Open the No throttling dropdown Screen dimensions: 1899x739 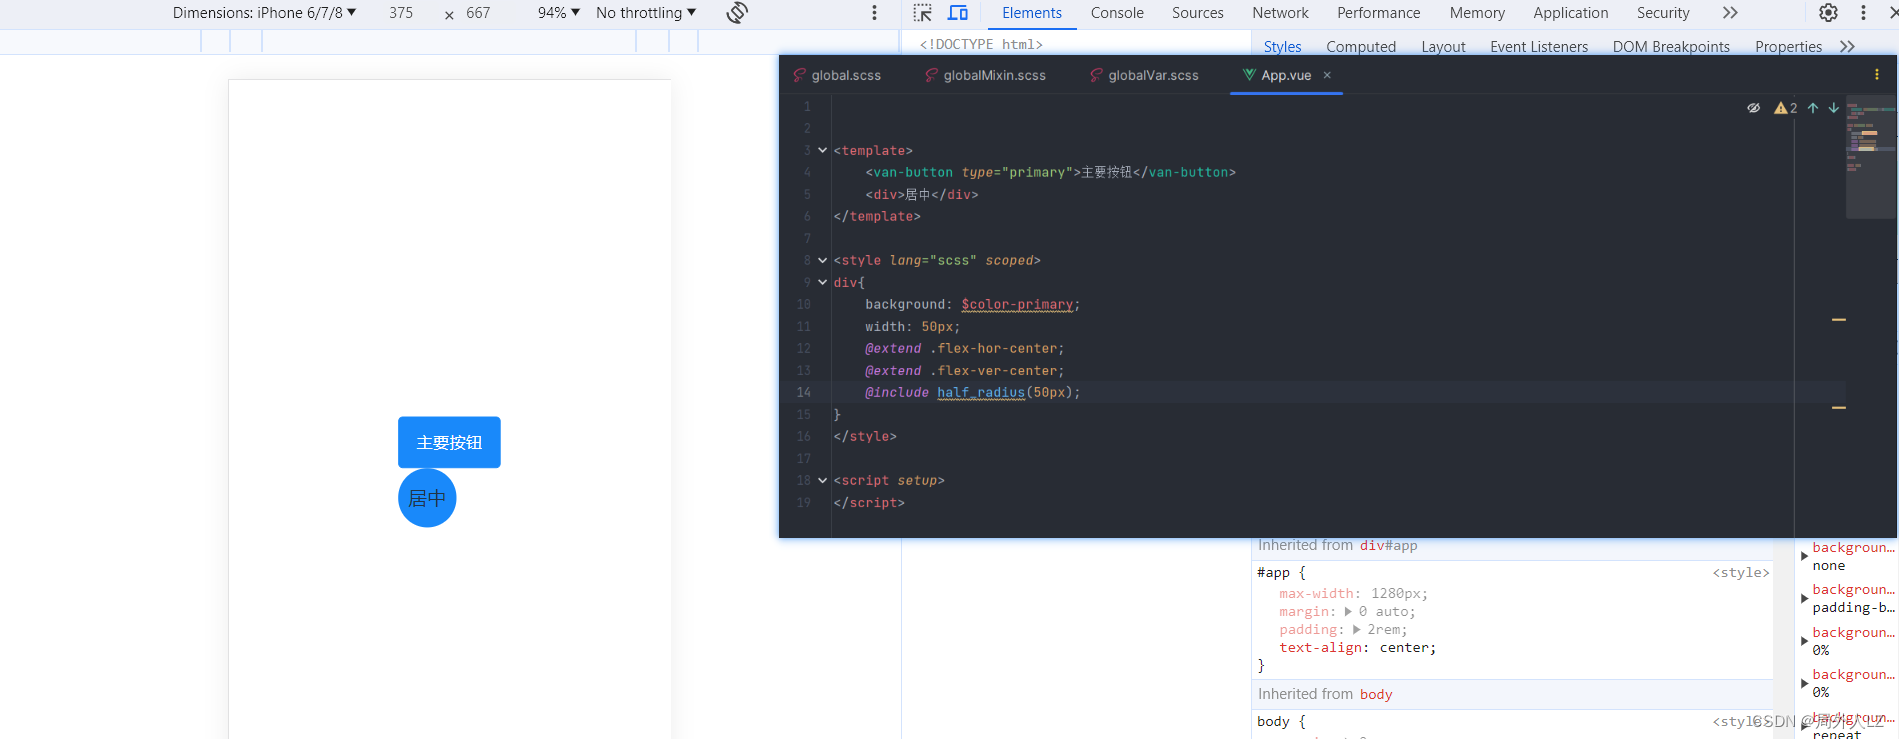click(646, 13)
